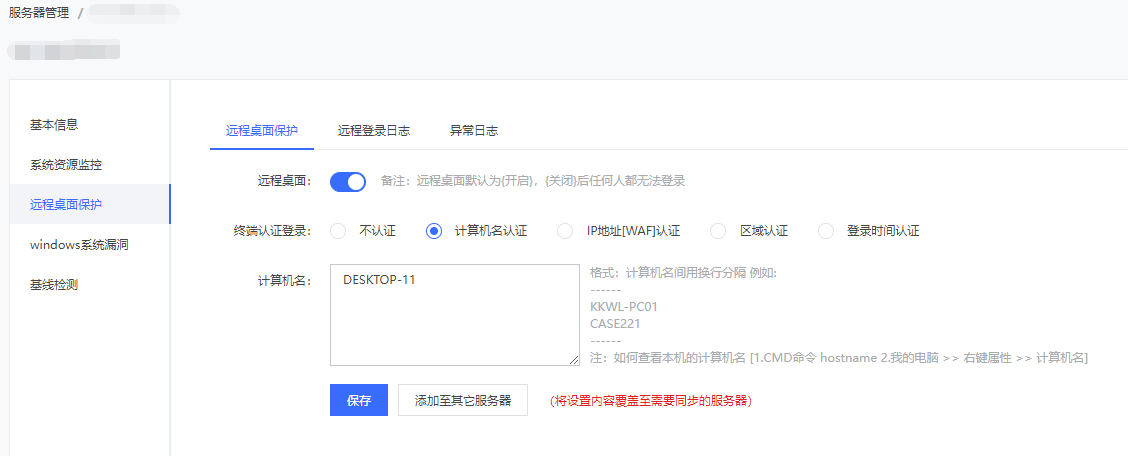
Task: Select 远程桌面保护 in the left sidebar
Action: [66, 205]
